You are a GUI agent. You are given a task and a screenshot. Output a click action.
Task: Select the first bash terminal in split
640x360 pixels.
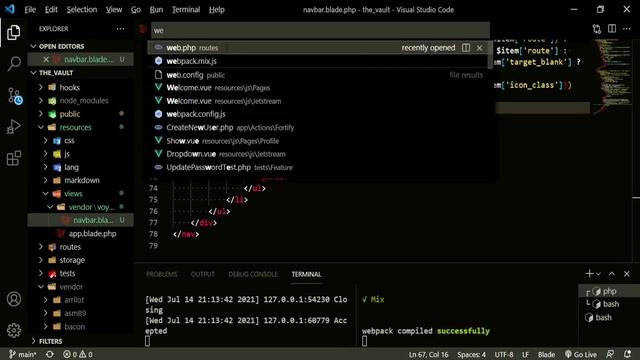click(x=609, y=304)
